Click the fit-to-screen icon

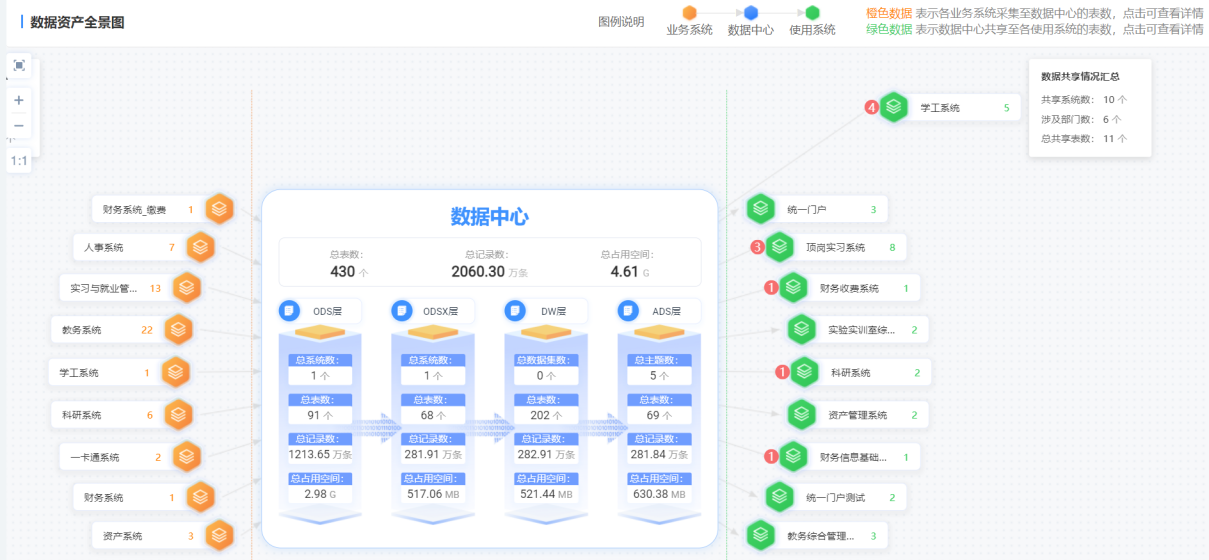coord(19,66)
